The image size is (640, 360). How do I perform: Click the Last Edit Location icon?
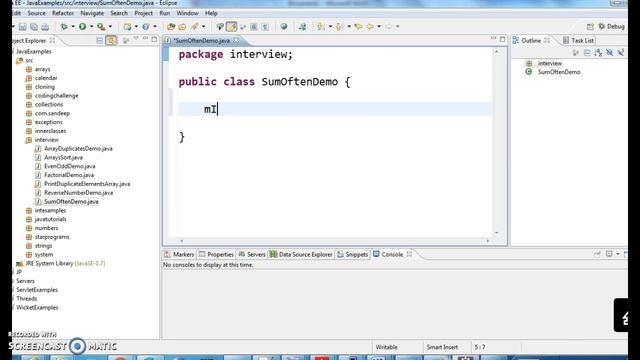pos(358,27)
